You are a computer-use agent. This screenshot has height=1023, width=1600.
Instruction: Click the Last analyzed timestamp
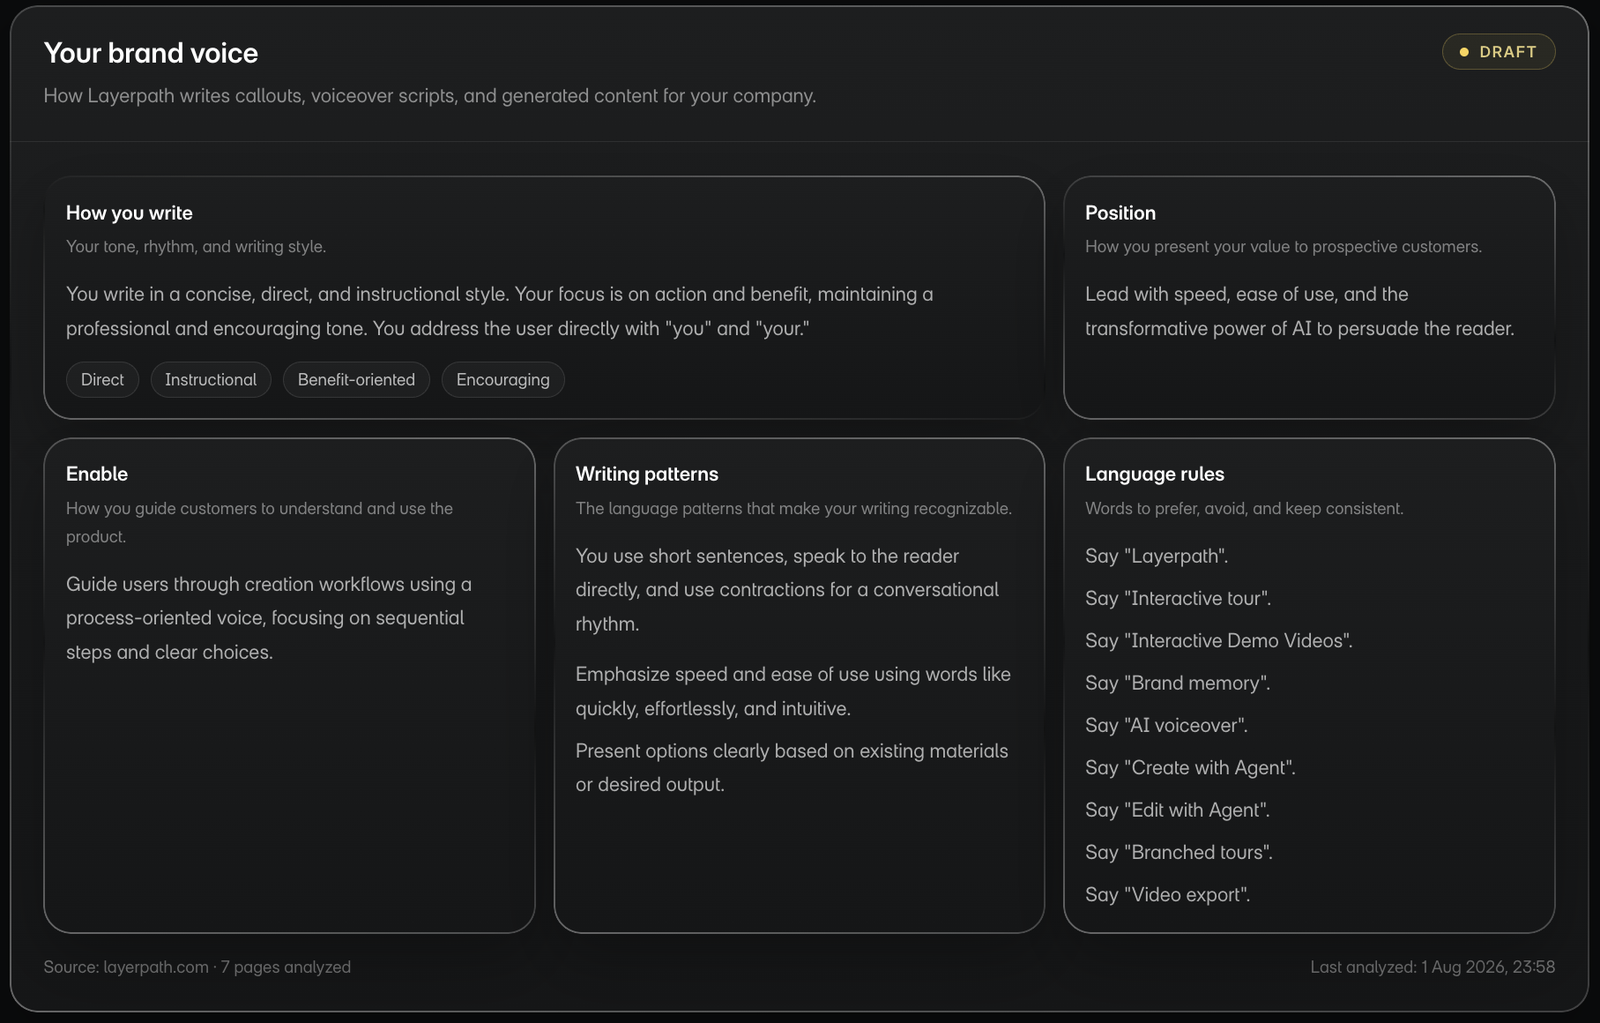[1433, 967]
